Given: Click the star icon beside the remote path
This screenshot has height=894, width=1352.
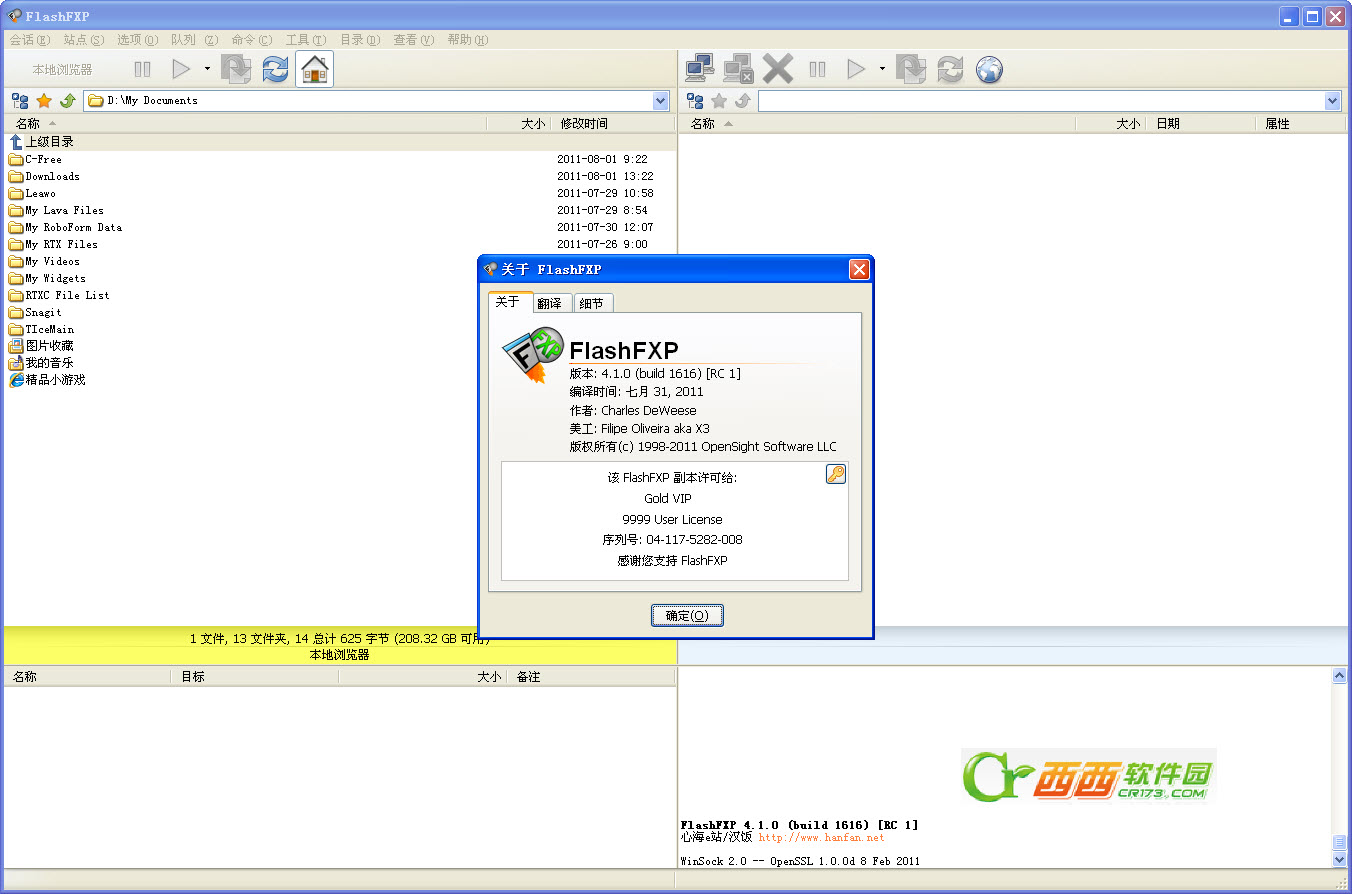Looking at the screenshot, I should point(719,101).
